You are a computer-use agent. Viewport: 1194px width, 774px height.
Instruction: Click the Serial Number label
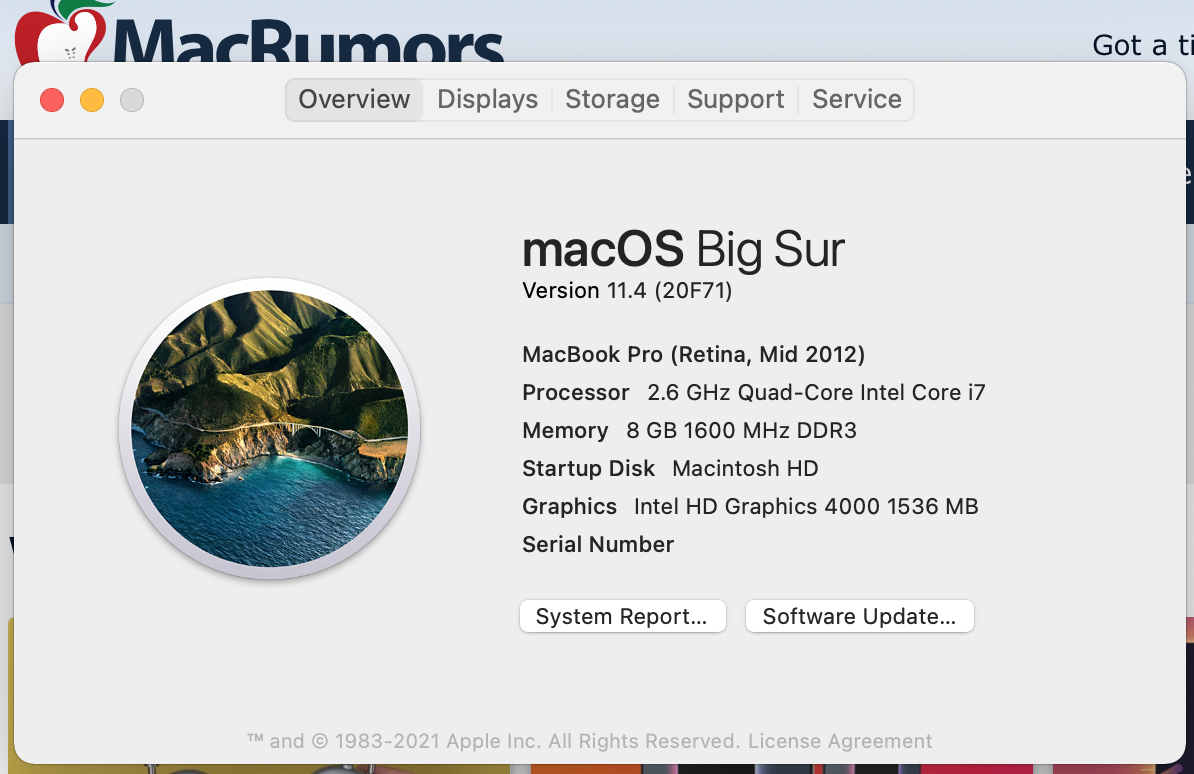click(x=598, y=545)
